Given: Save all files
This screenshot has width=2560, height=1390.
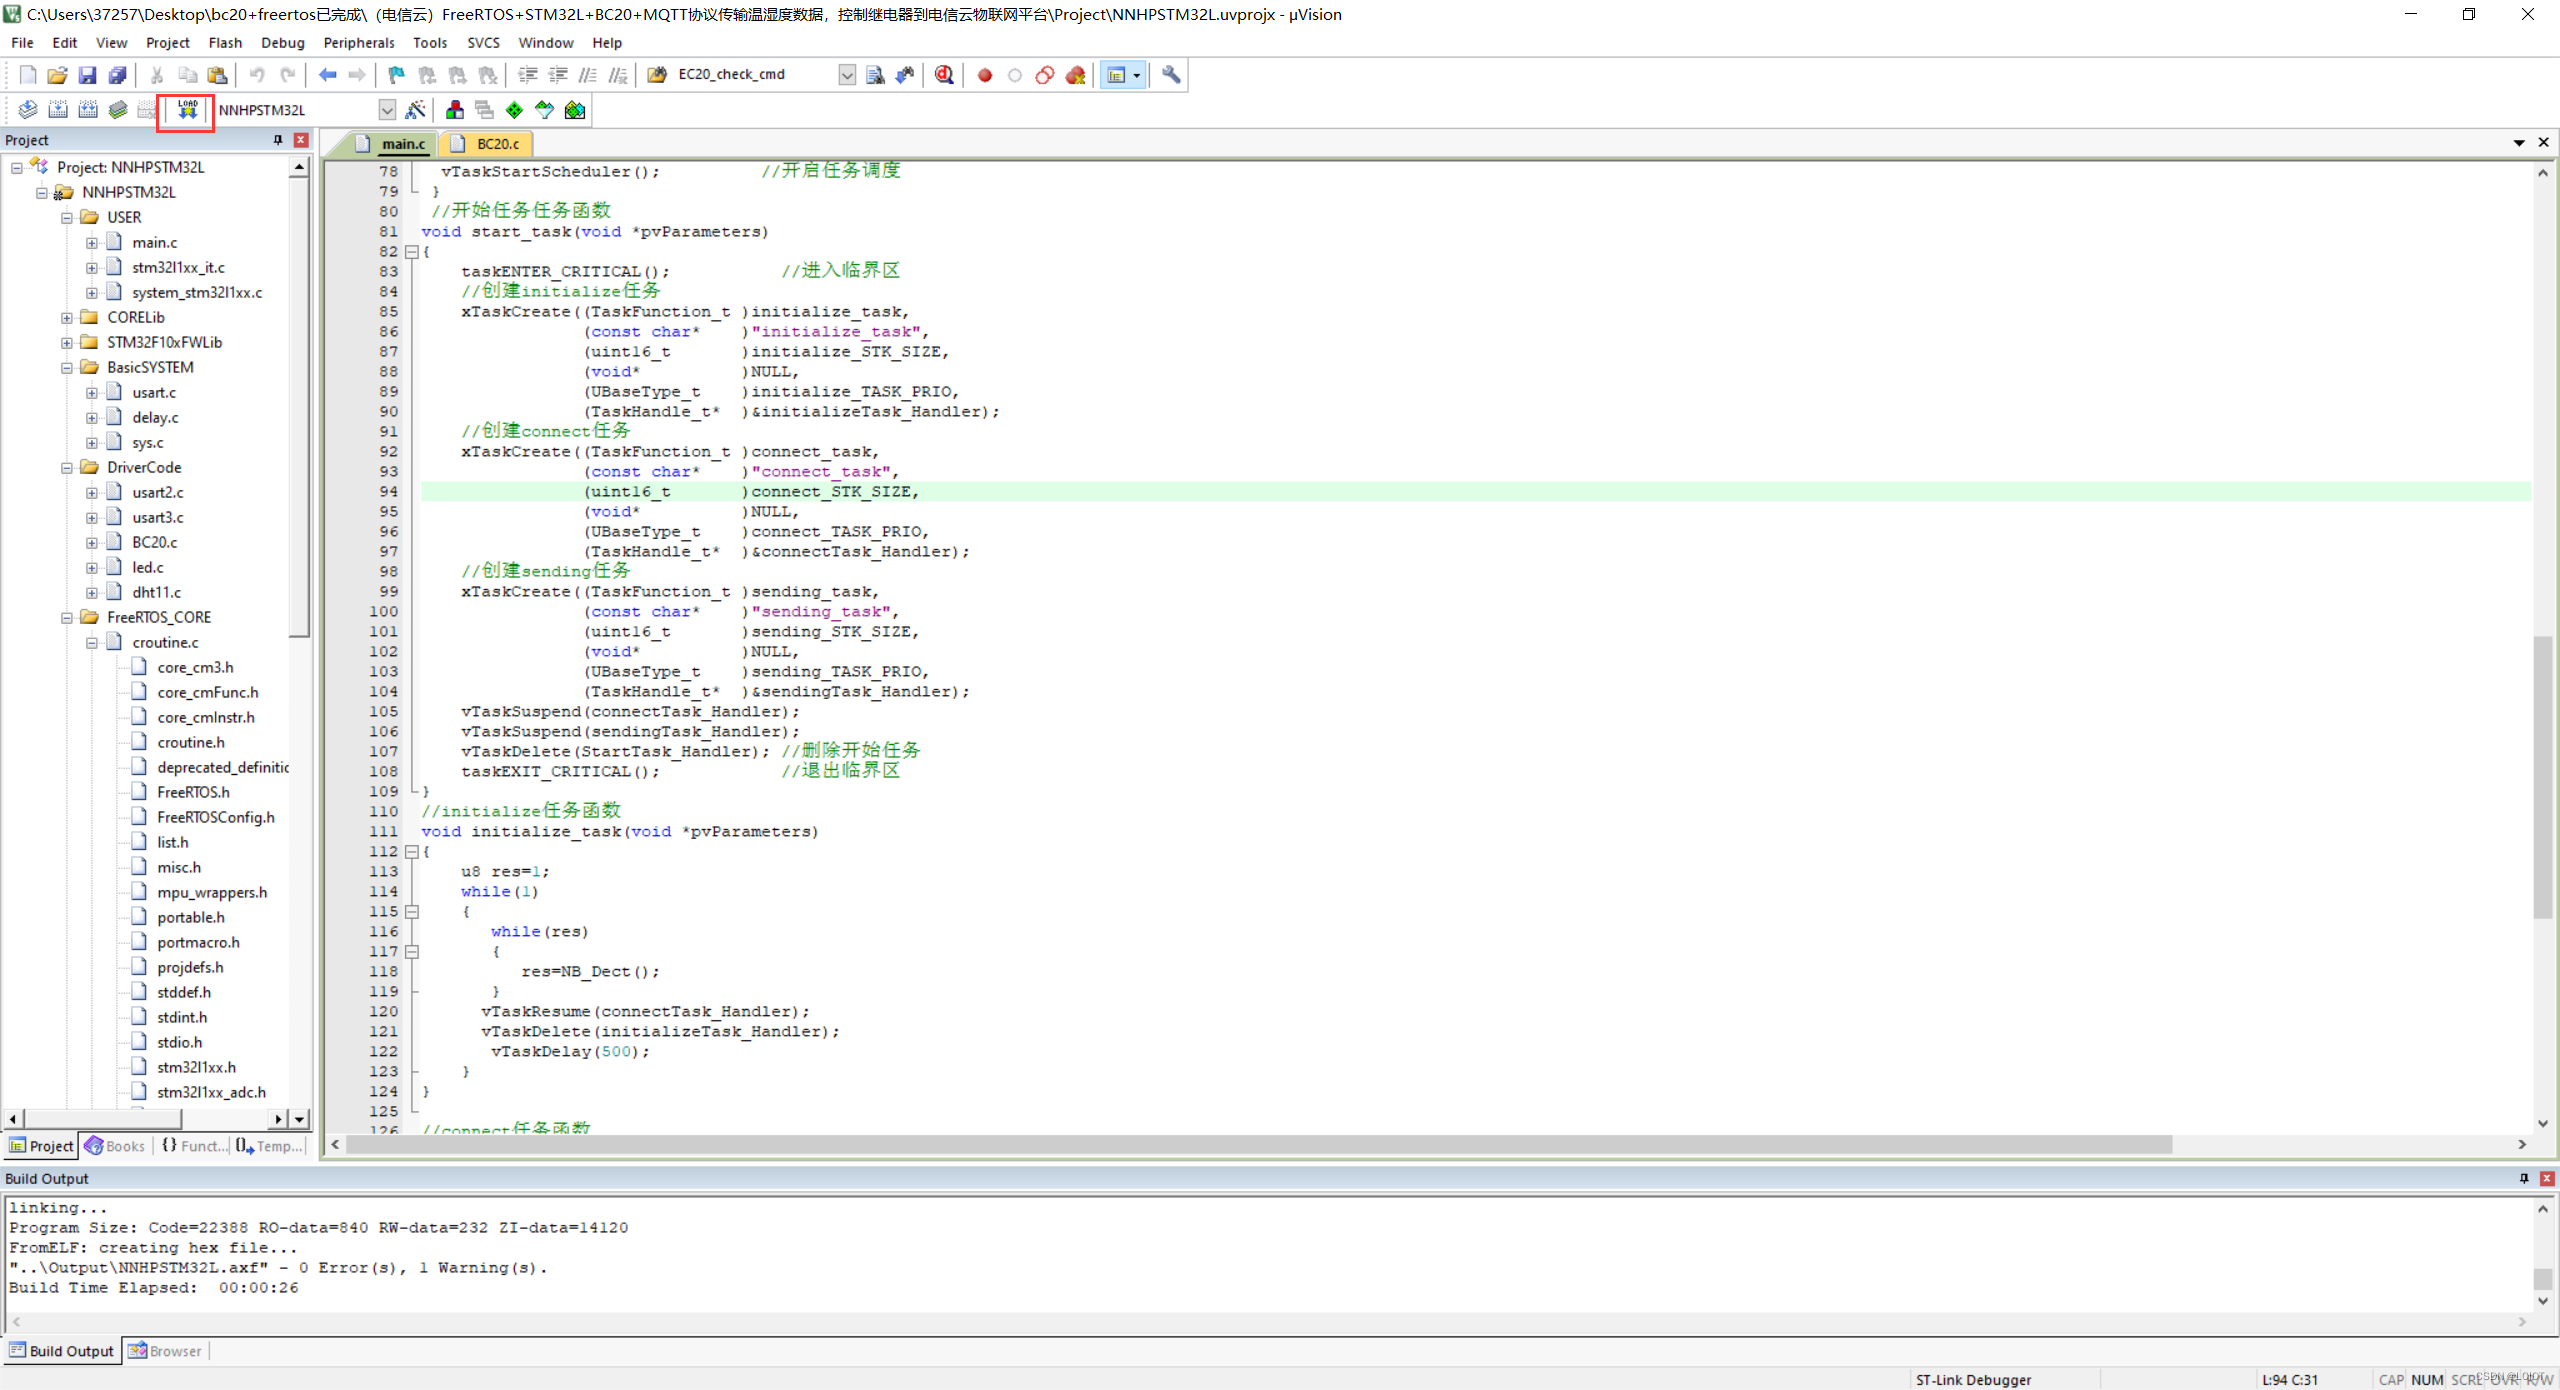Looking at the screenshot, I should click(117, 75).
